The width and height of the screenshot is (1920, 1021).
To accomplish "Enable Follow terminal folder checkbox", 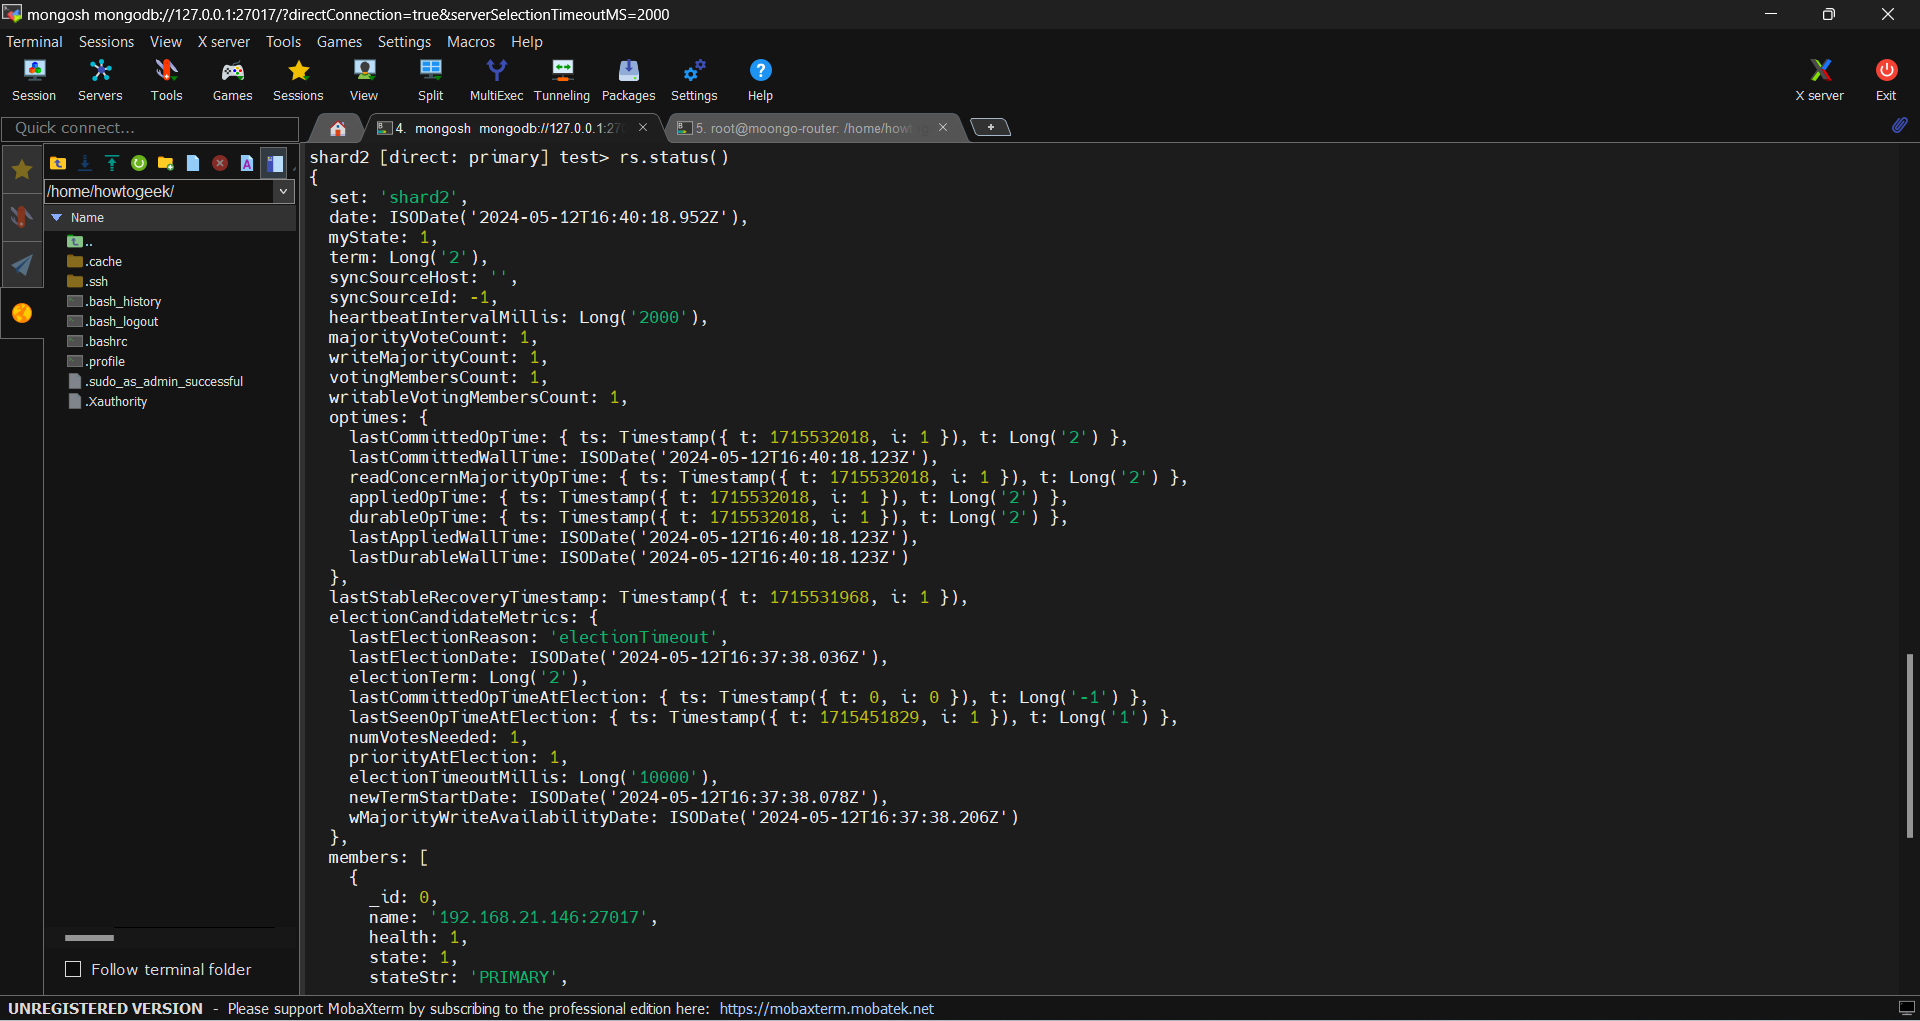I will pyautogui.click(x=73, y=969).
